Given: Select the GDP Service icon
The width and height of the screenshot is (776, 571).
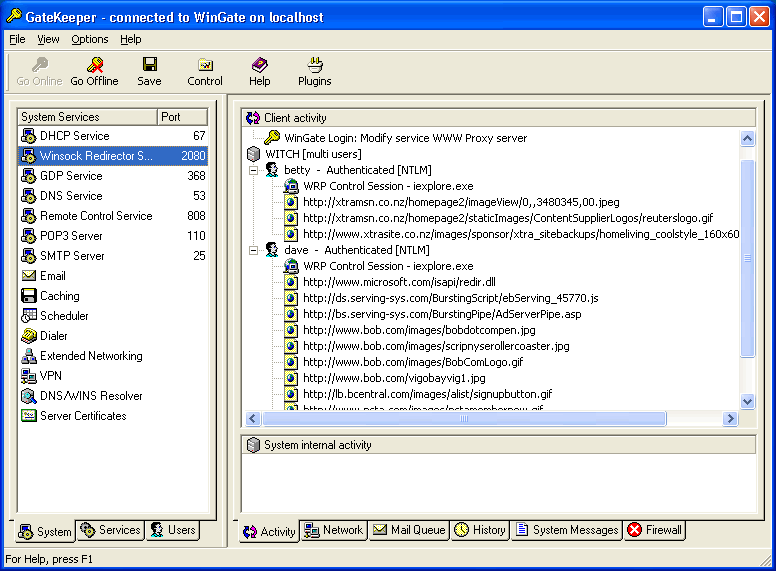Looking at the screenshot, I should 29,176.
